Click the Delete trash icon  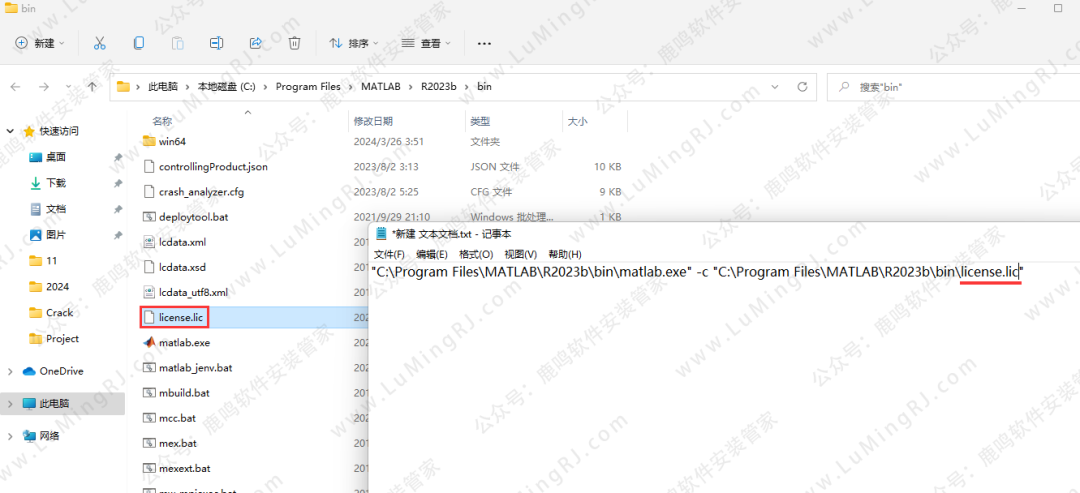tap(294, 43)
